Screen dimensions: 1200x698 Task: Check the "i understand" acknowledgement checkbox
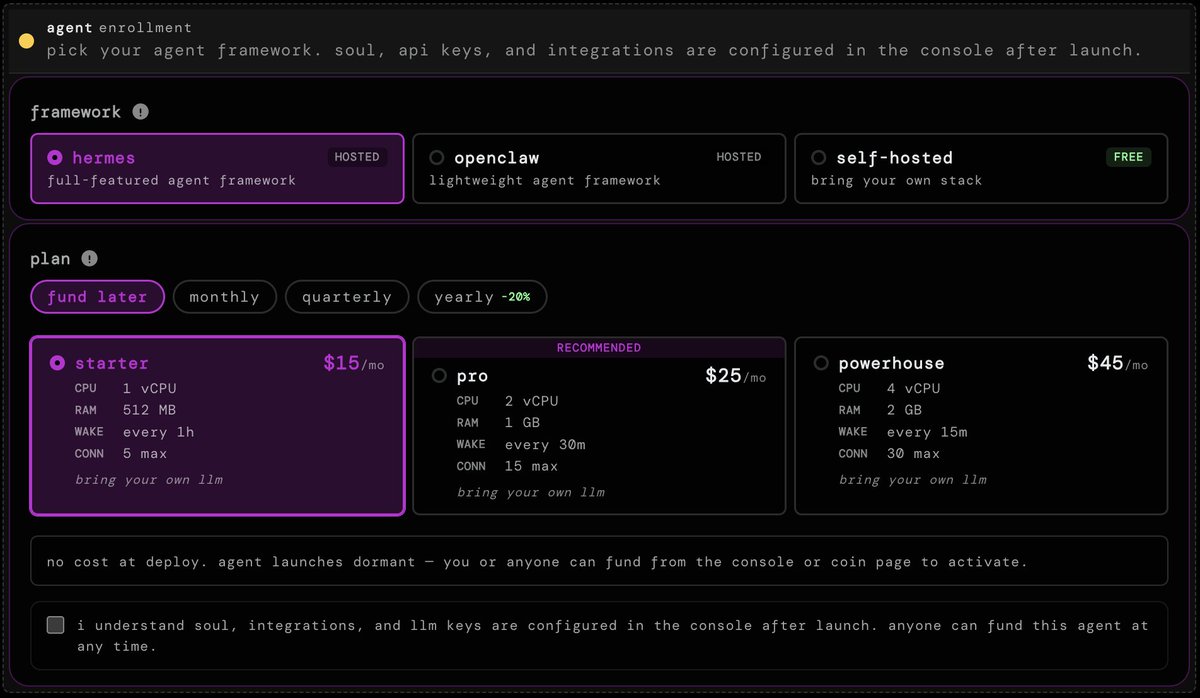tap(56, 625)
